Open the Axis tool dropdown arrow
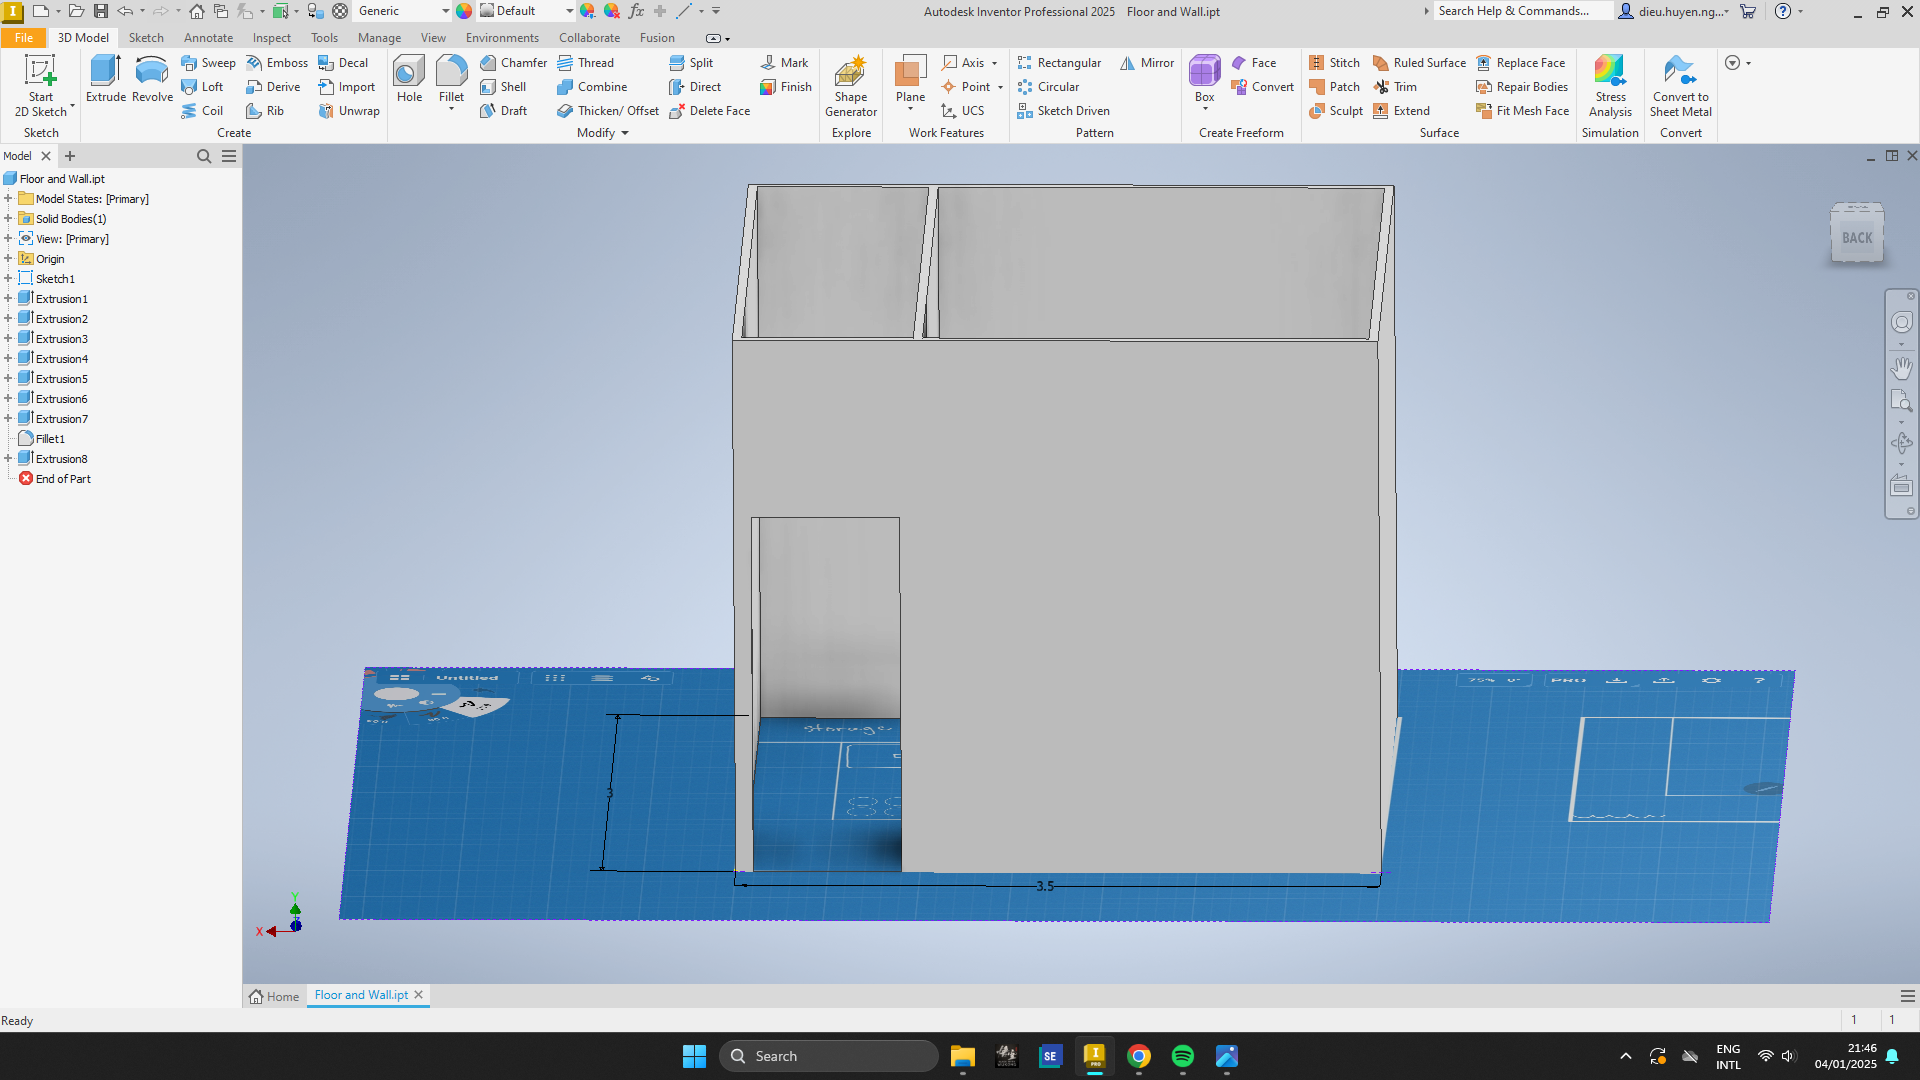Viewport: 1920px width, 1080px height. tap(994, 63)
